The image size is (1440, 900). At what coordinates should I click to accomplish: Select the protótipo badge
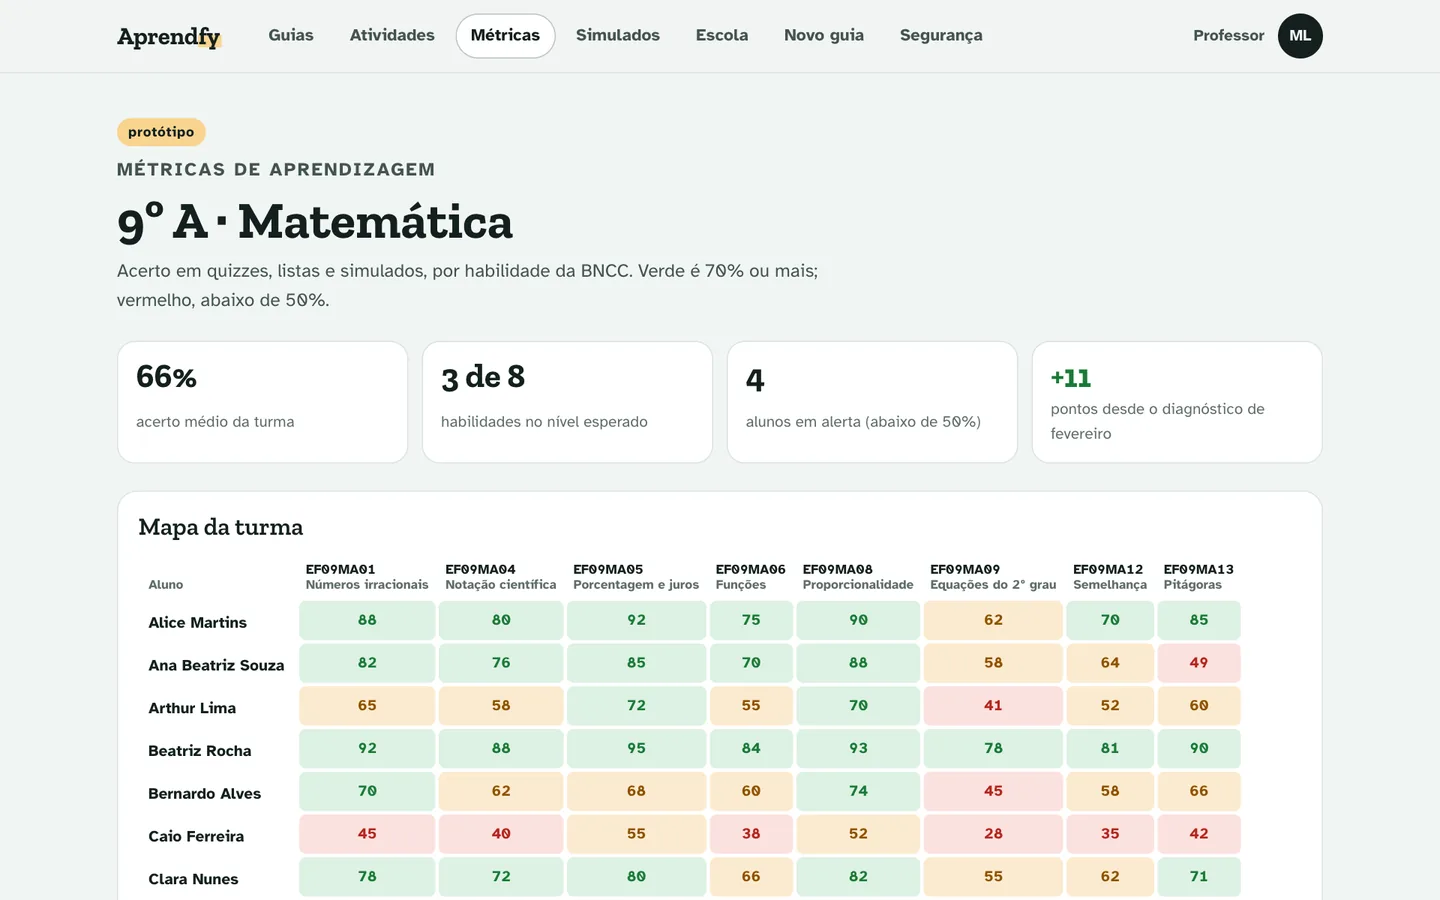pyautogui.click(x=161, y=132)
